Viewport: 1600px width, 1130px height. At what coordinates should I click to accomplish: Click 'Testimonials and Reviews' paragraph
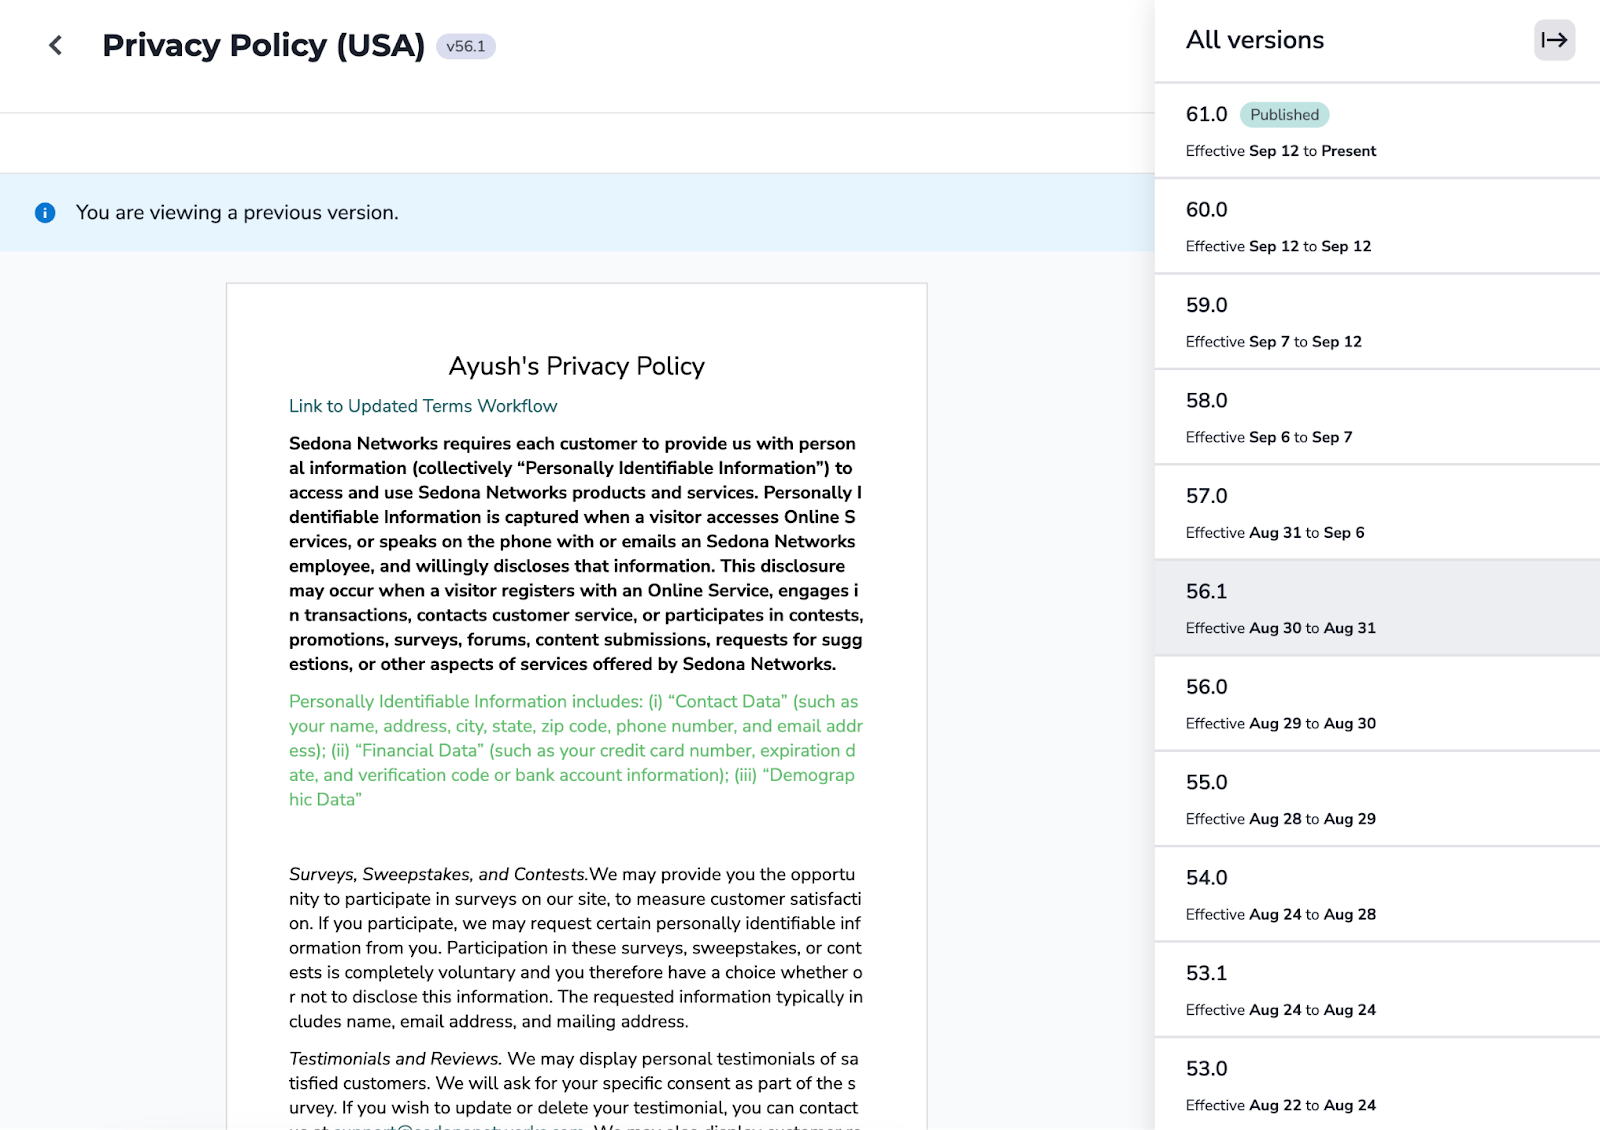576,1089
